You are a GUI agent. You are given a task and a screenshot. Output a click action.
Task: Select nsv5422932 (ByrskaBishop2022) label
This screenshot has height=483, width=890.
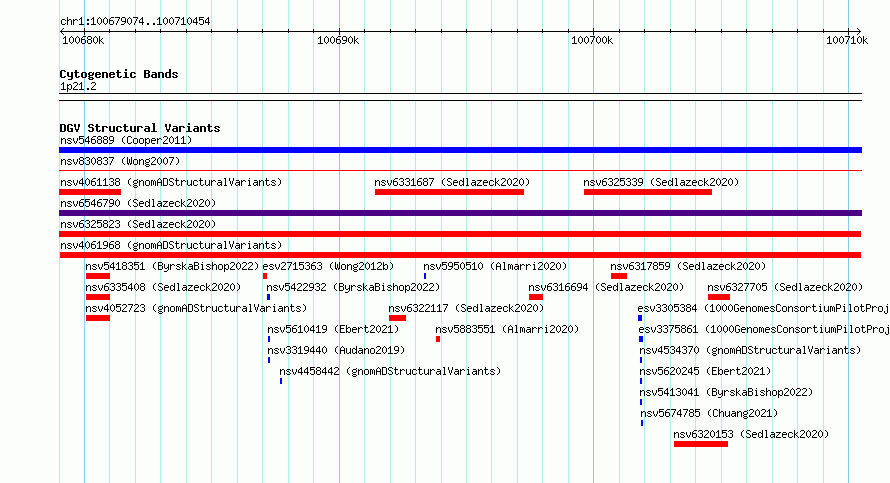[x=353, y=287]
